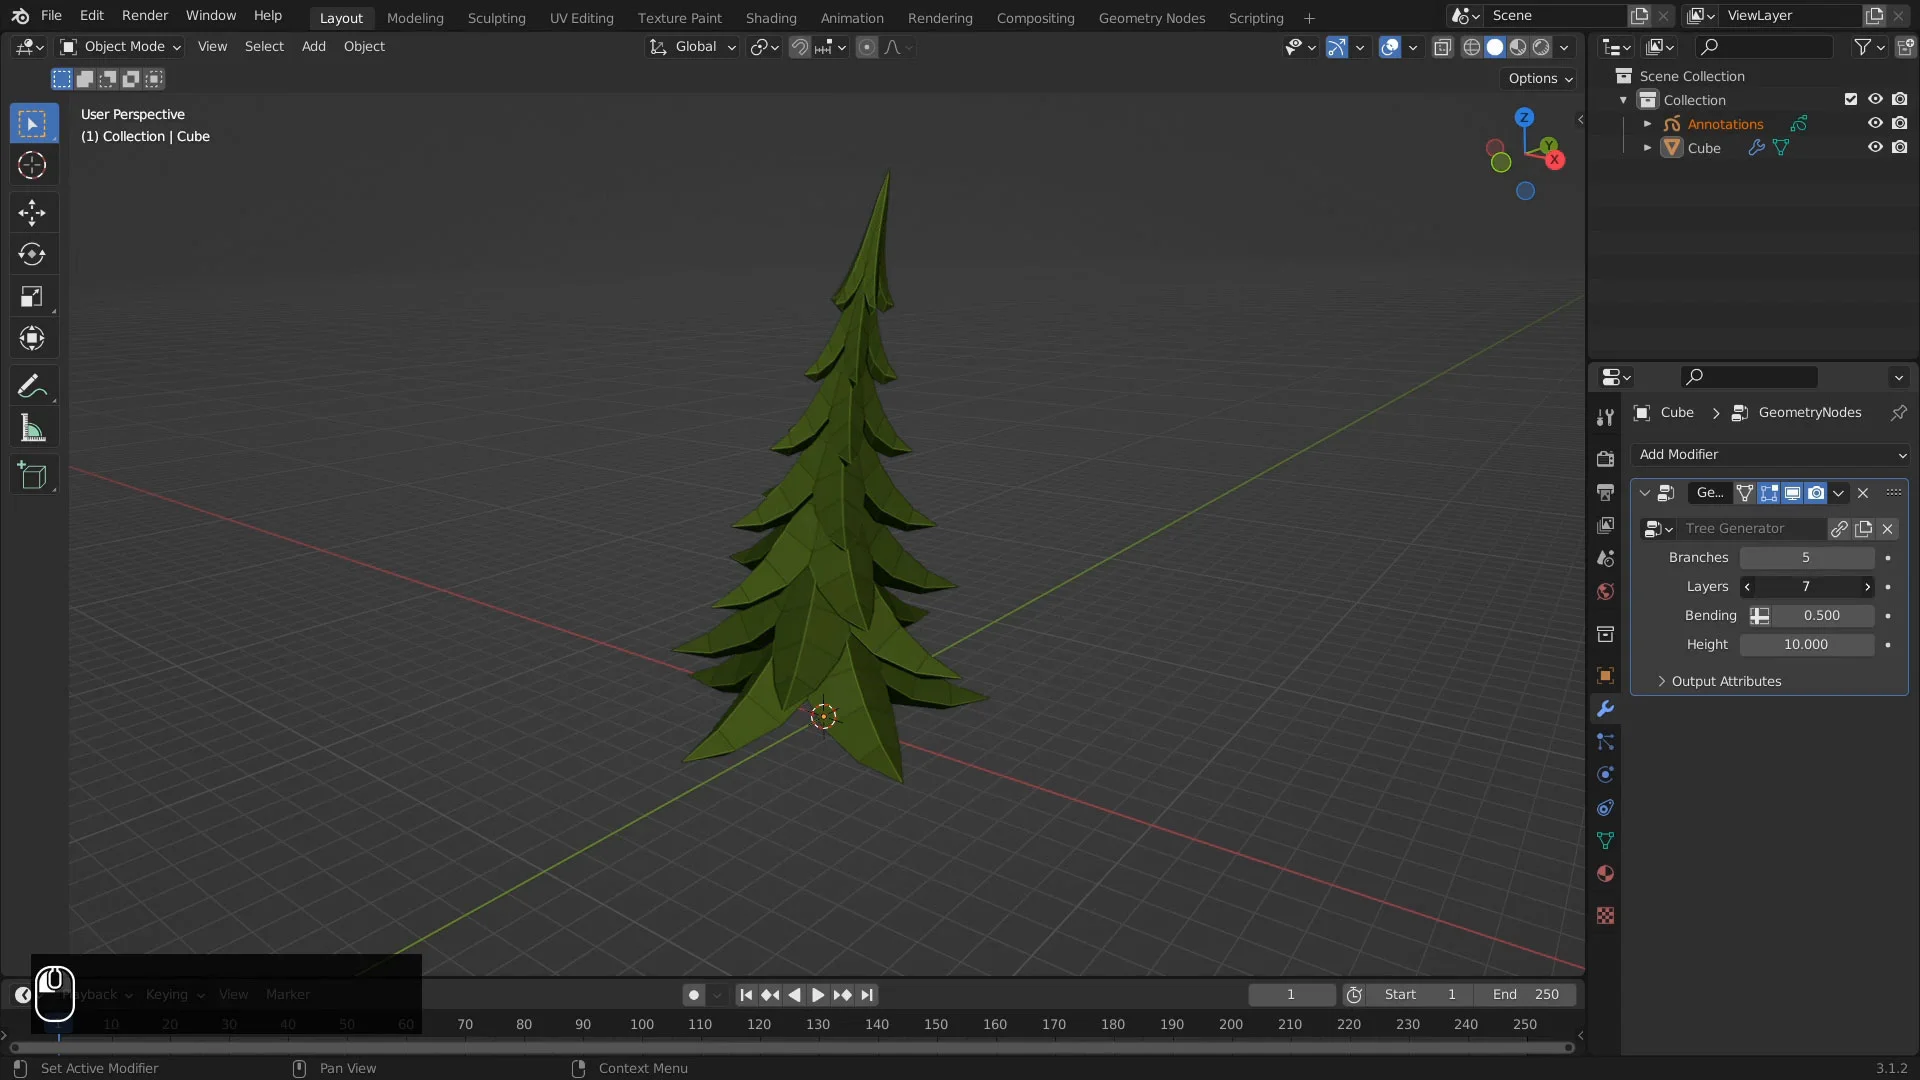Open the Modifier properties wrench tab

(x=1605, y=708)
